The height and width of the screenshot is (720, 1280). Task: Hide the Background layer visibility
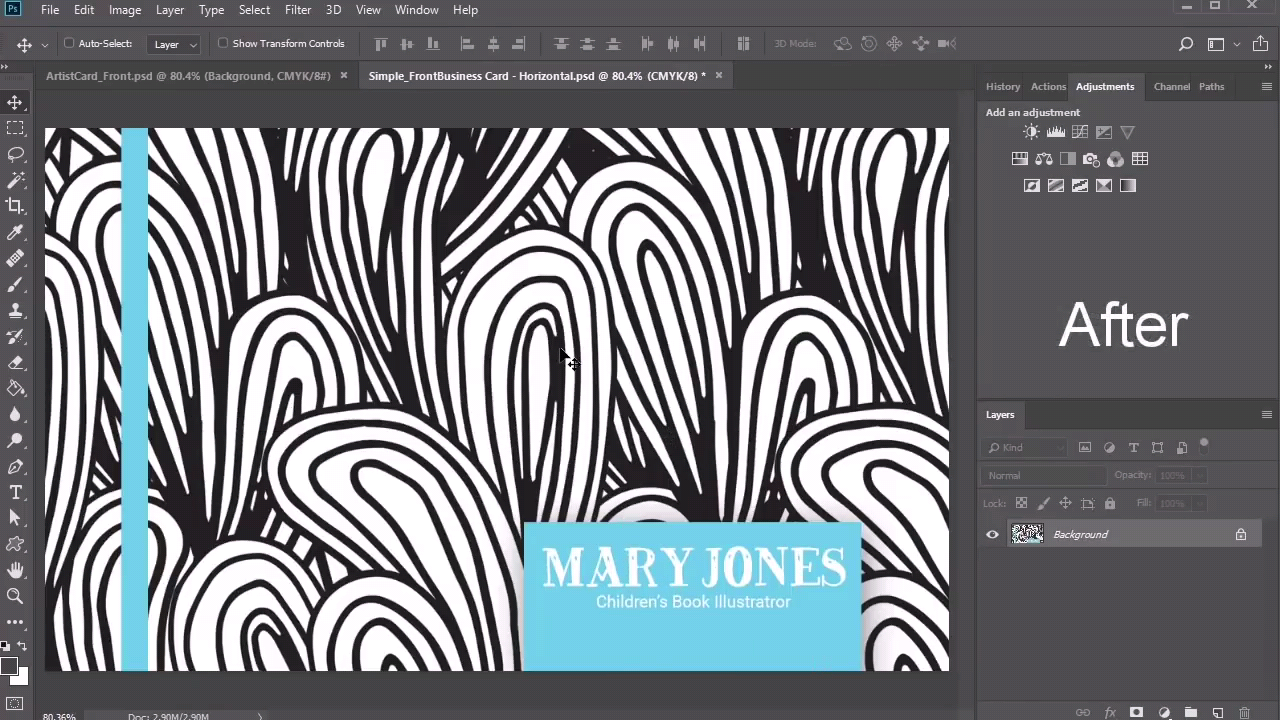point(992,535)
